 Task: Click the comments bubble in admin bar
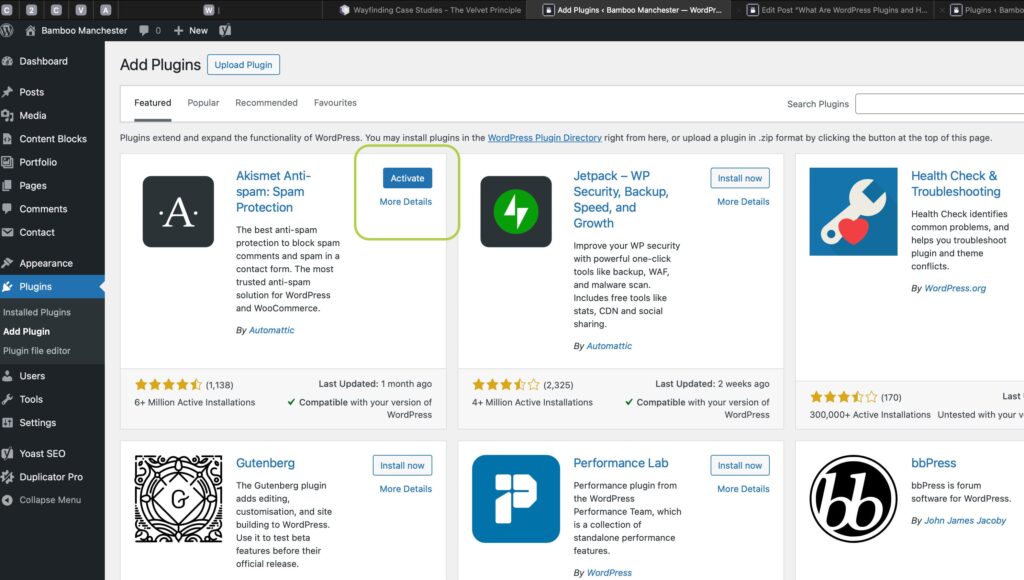pos(150,30)
